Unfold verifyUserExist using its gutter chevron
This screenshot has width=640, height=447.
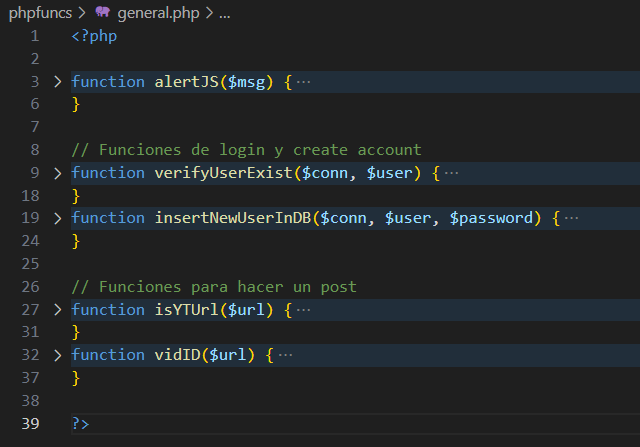(x=57, y=173)
